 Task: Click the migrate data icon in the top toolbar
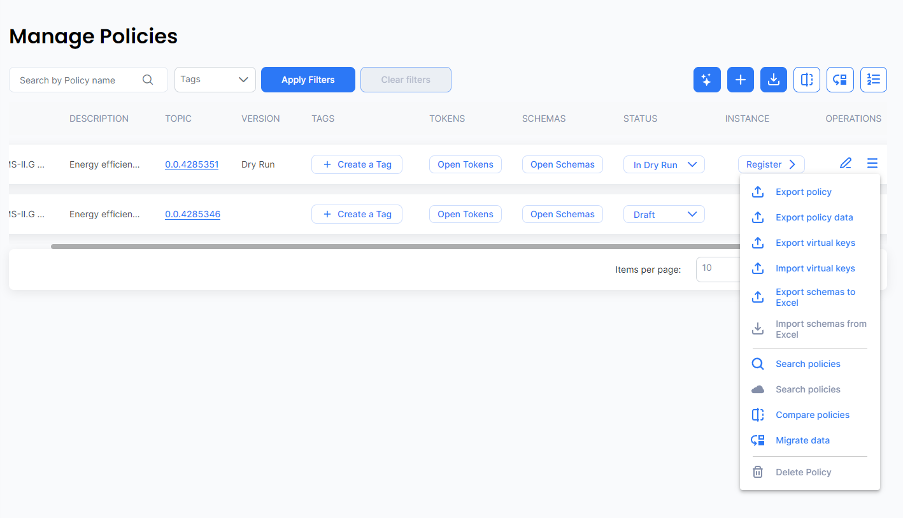coord(840,80)
